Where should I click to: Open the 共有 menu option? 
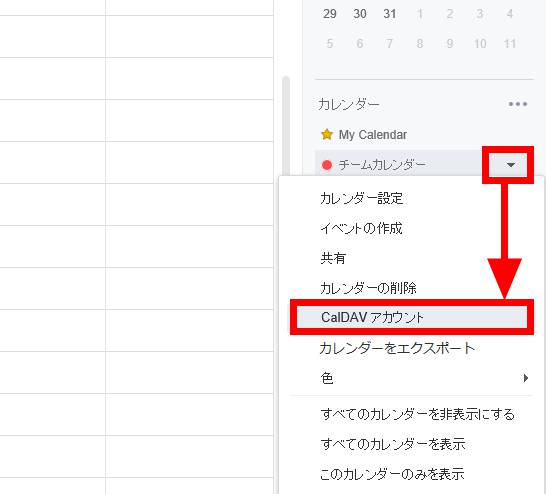[x=333, y=258]
